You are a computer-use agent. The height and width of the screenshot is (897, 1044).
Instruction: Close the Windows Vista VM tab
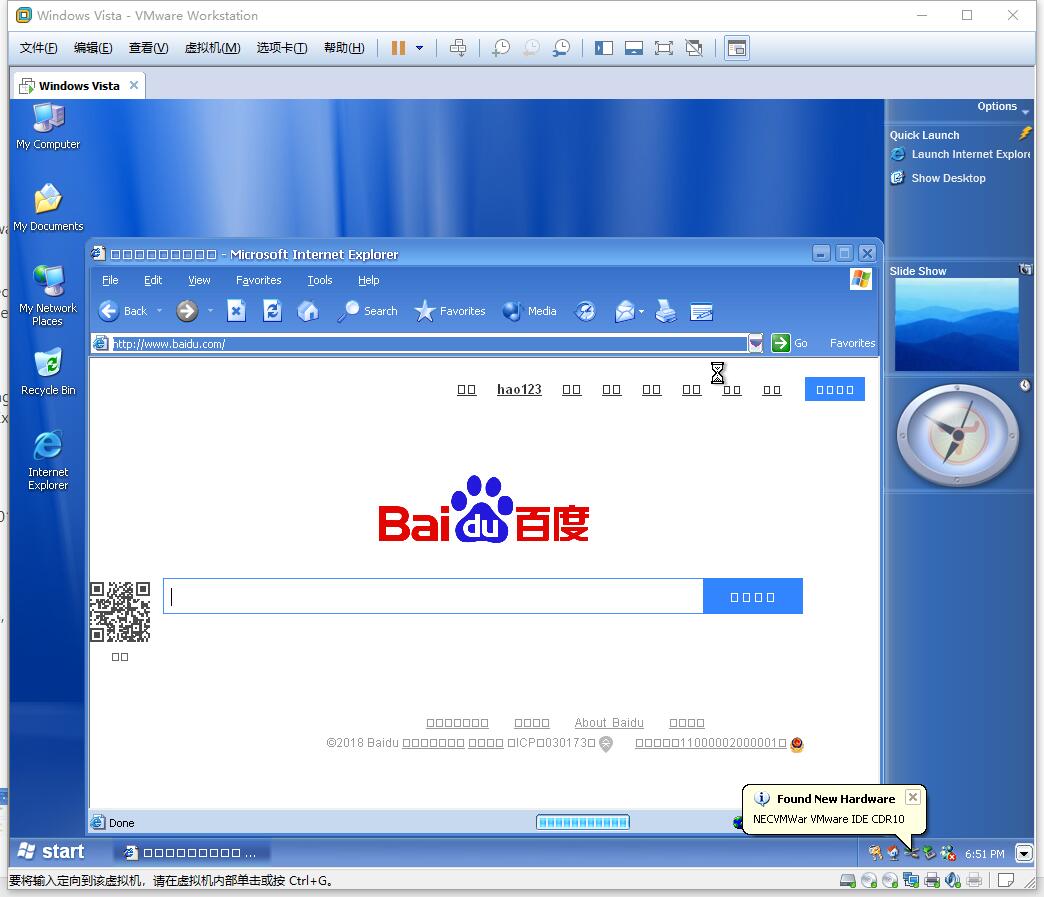(x=134, y=85)
